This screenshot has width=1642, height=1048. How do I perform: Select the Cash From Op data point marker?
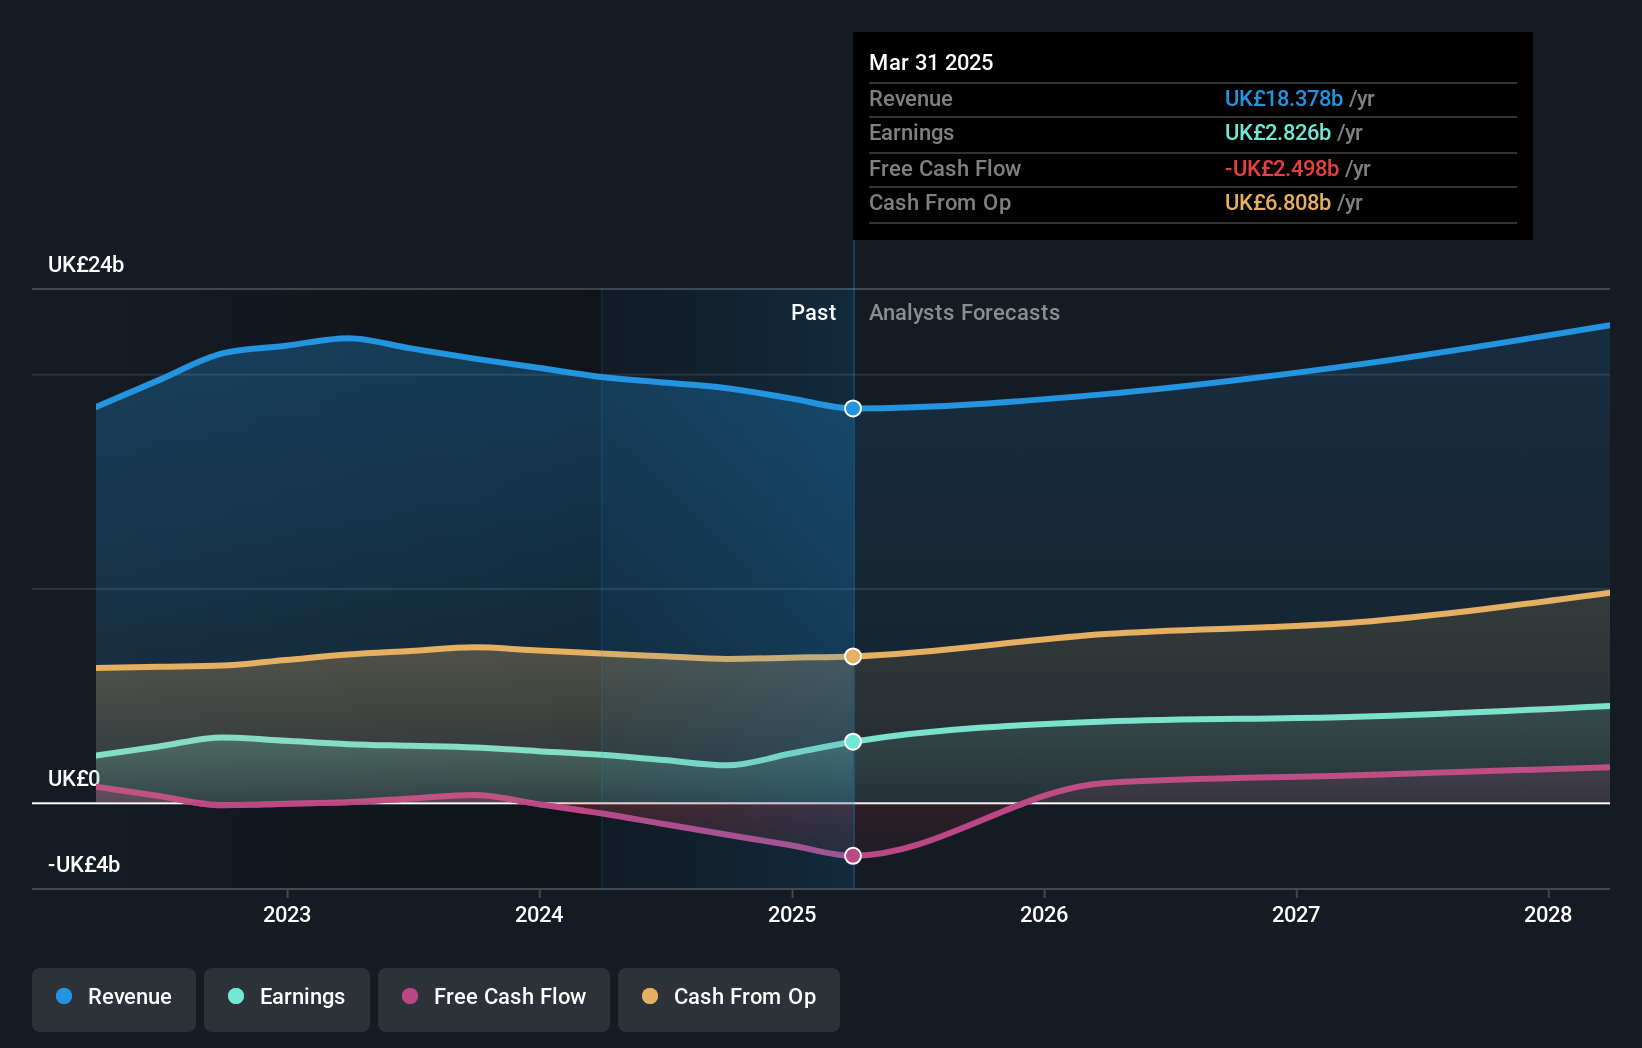point(853,656)
